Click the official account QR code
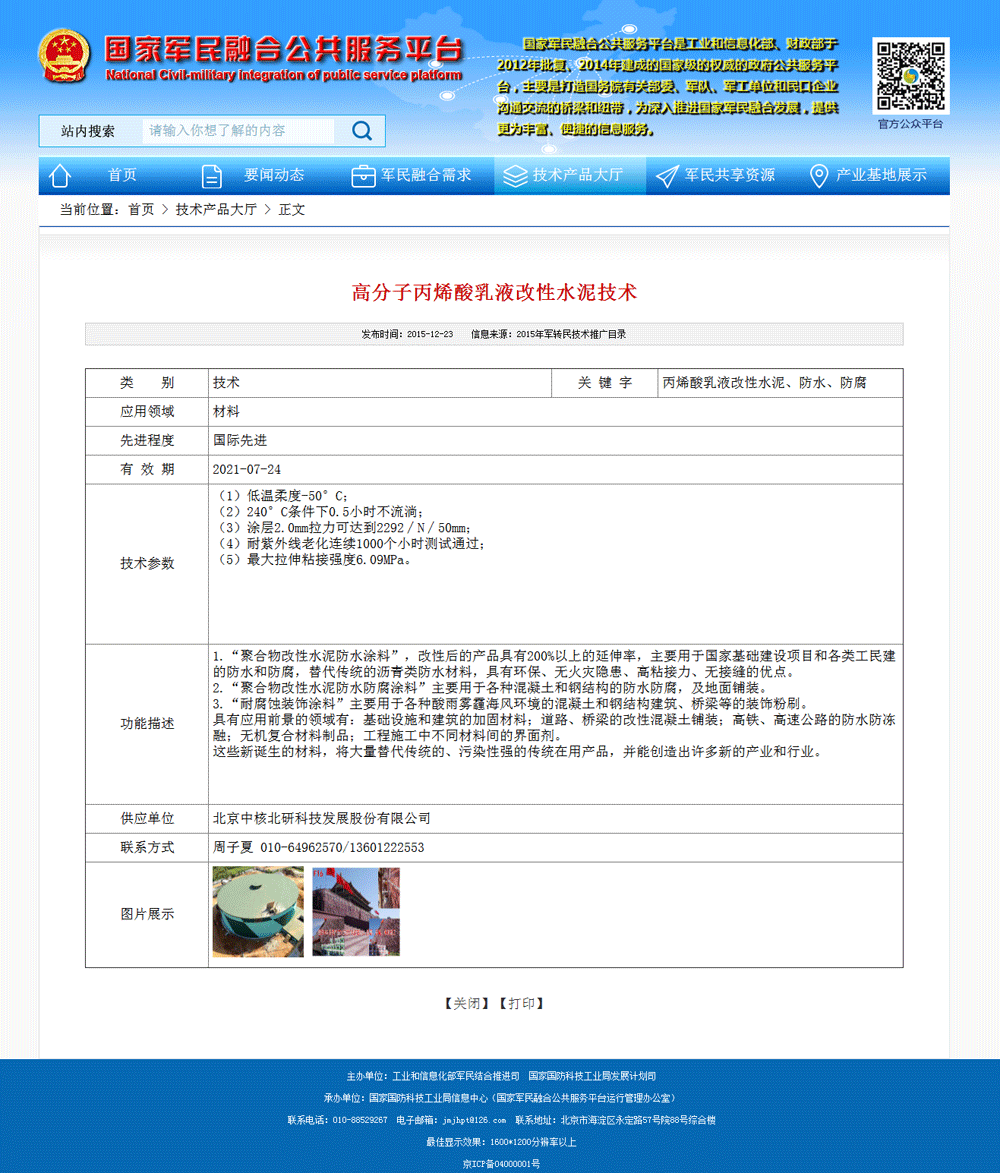1000x1173 pixels. (x=910, y=77)
